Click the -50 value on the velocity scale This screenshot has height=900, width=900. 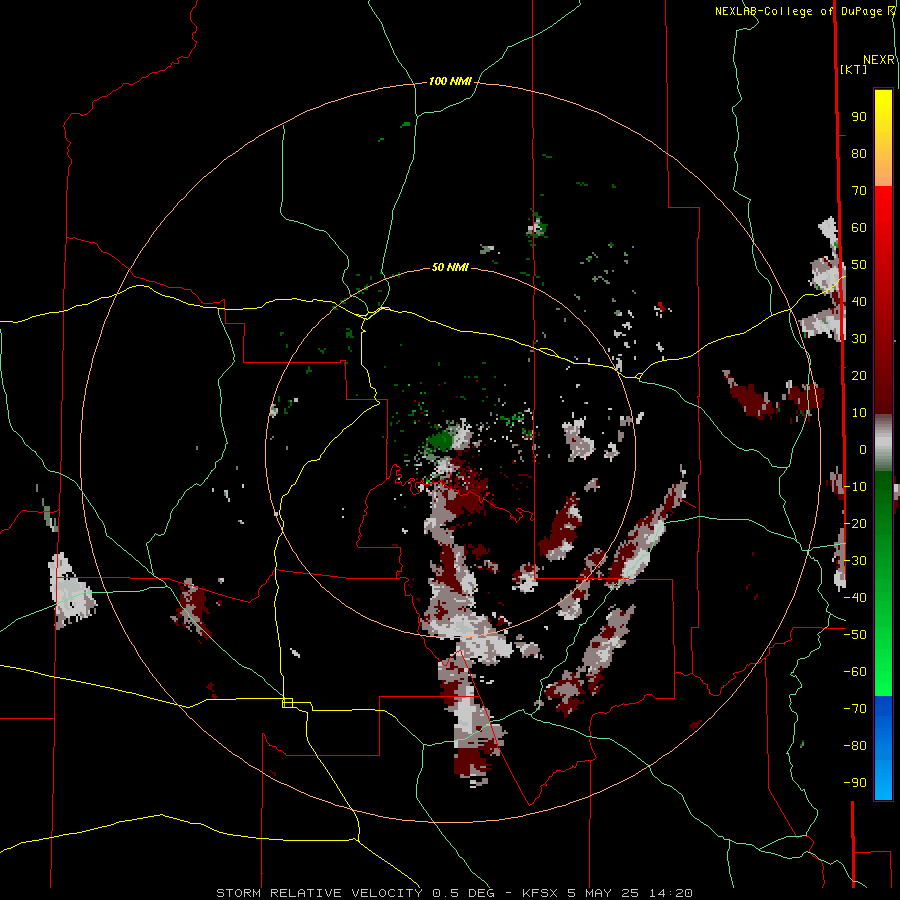click(x=855, y=635)
